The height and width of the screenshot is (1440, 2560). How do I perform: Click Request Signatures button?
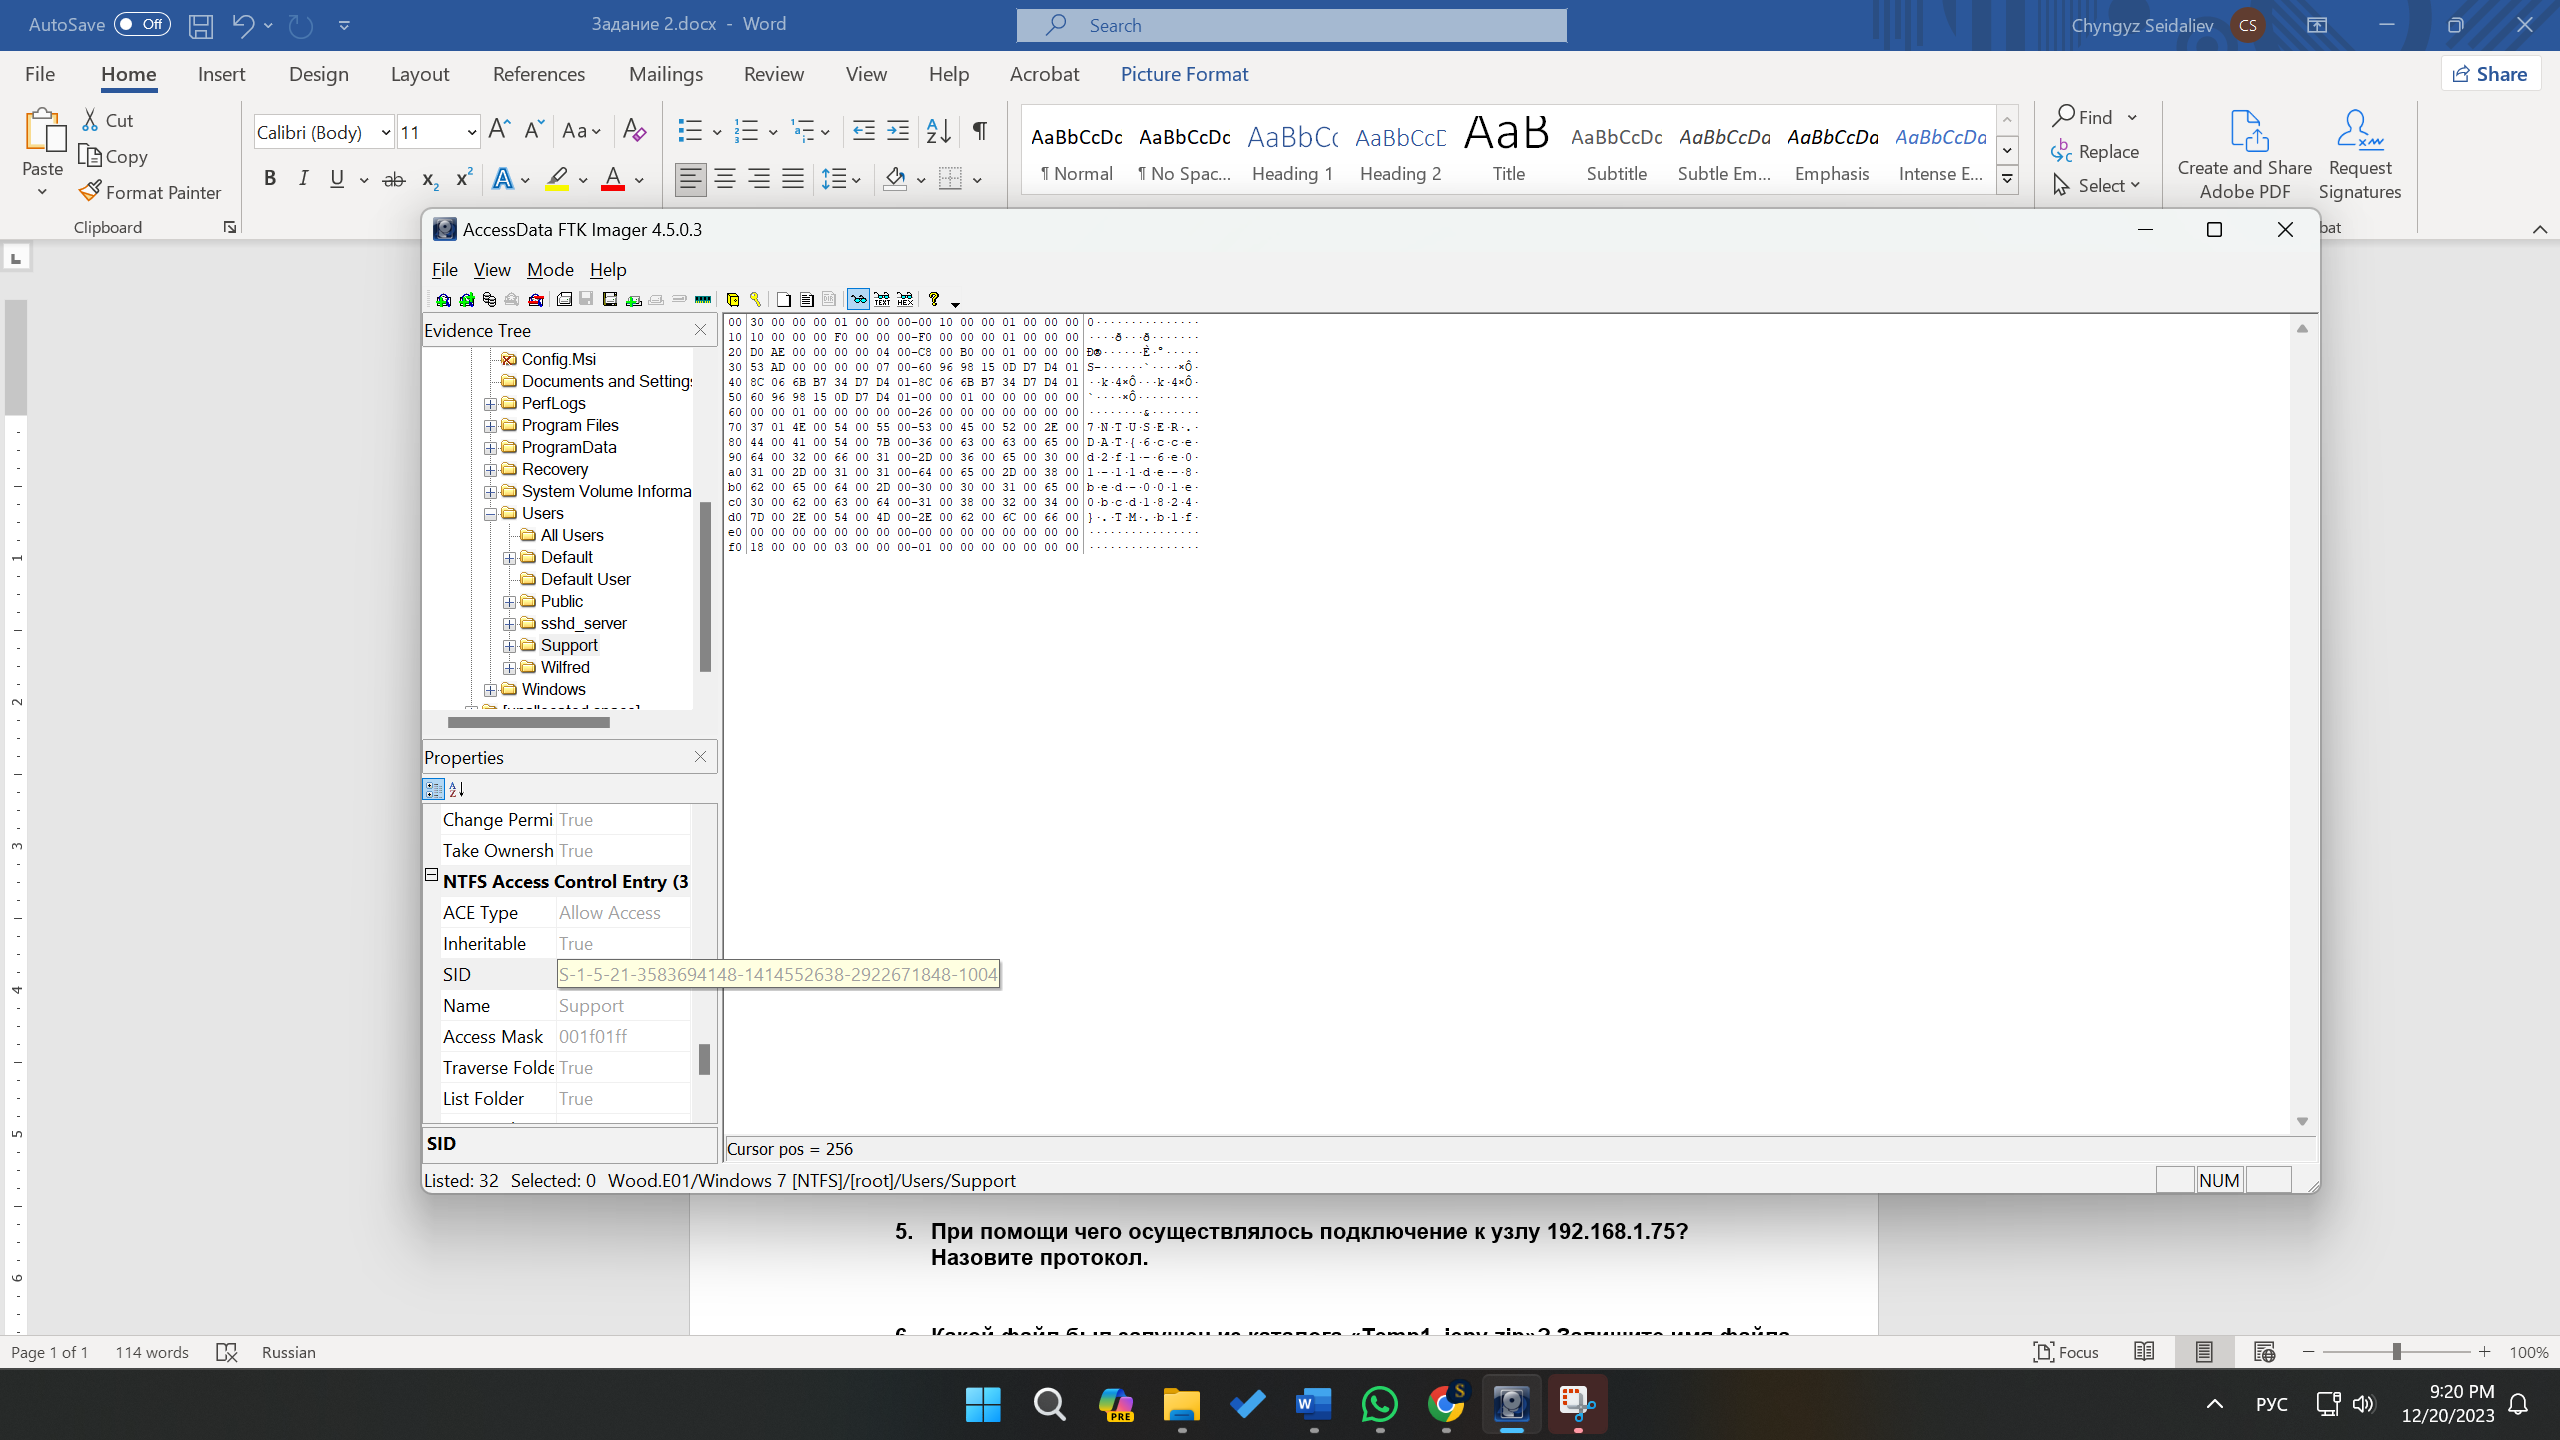point(2359,154)
